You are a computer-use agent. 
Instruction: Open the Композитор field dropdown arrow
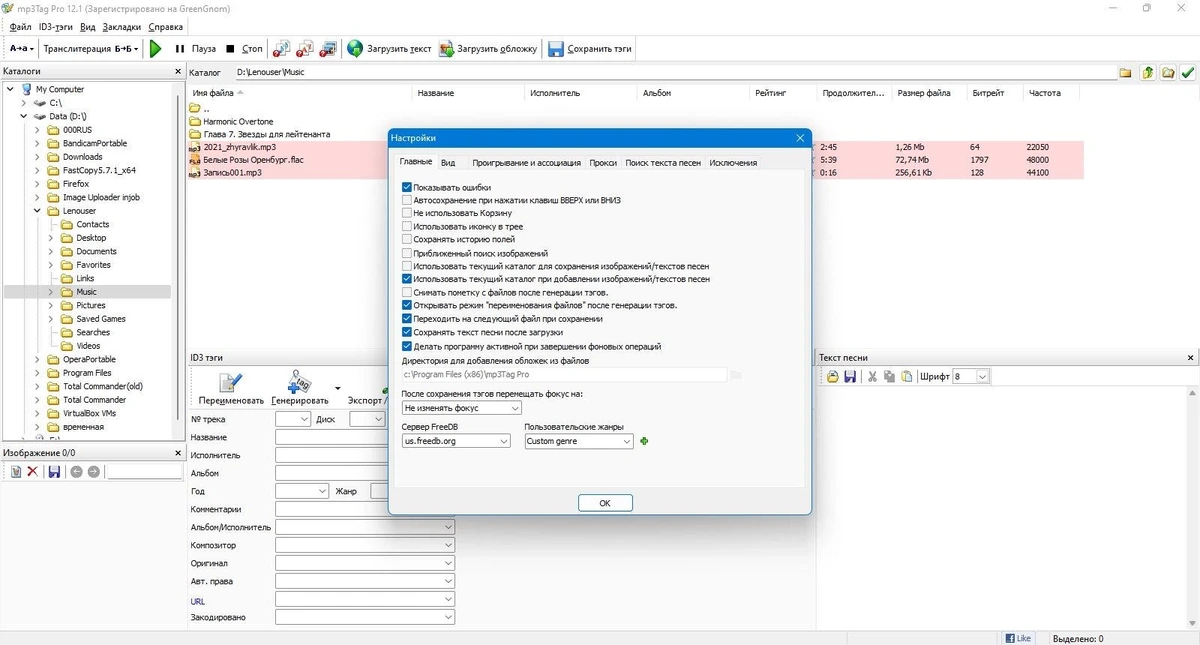[448, 545]
